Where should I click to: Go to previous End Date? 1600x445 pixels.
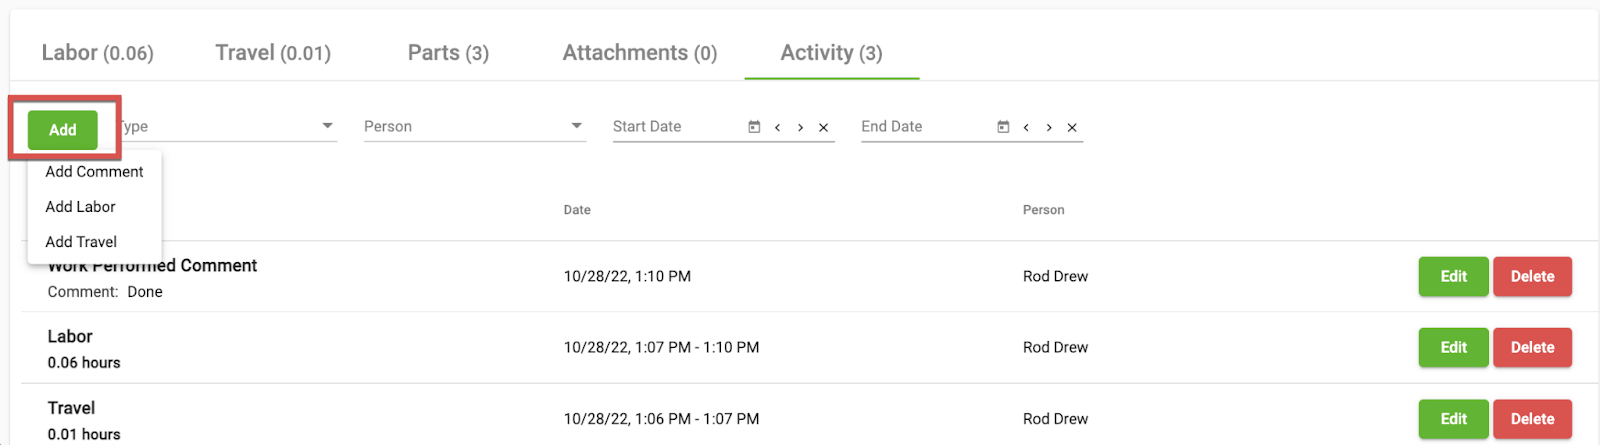tap(1026, 127)
